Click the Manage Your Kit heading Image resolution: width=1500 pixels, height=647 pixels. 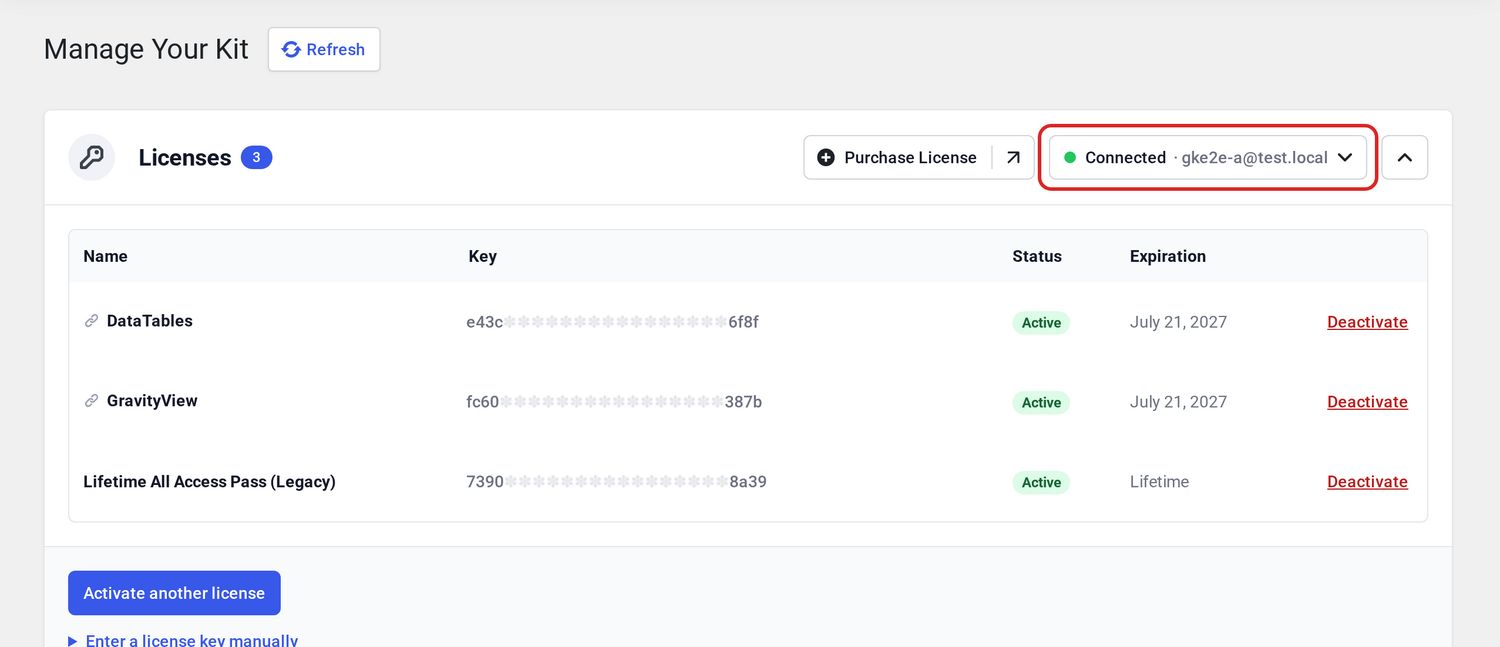[x=146, y=49]
